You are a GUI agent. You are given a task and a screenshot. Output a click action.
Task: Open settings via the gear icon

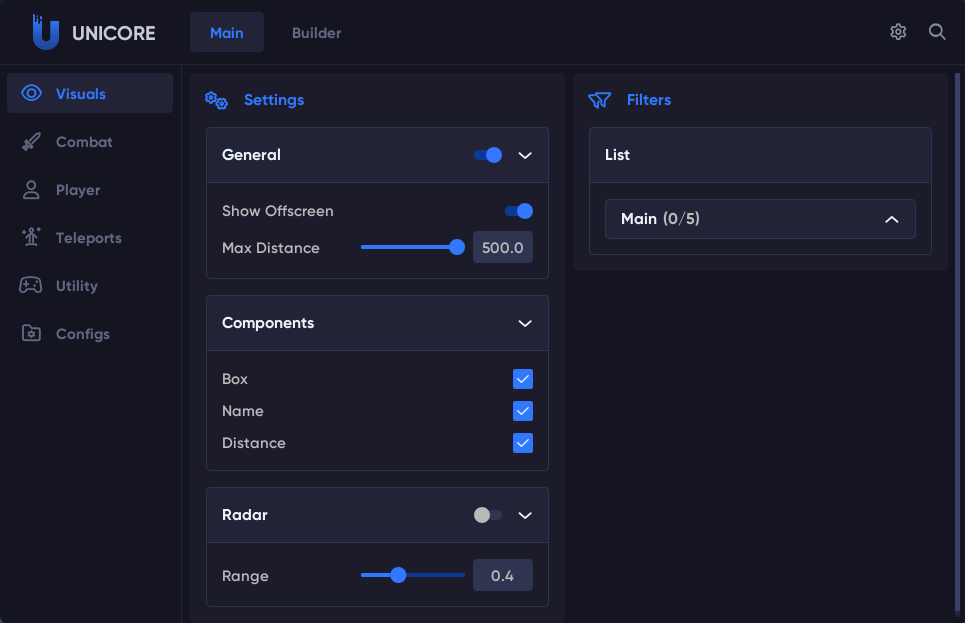point(898,32)
